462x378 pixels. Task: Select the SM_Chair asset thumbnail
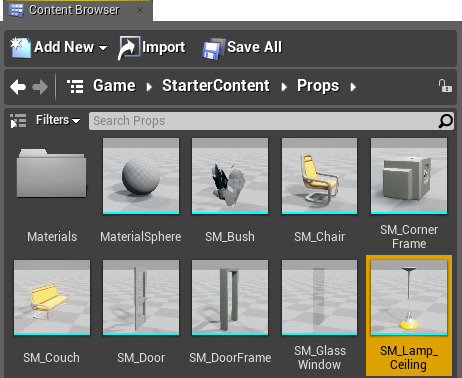point(319,176)
